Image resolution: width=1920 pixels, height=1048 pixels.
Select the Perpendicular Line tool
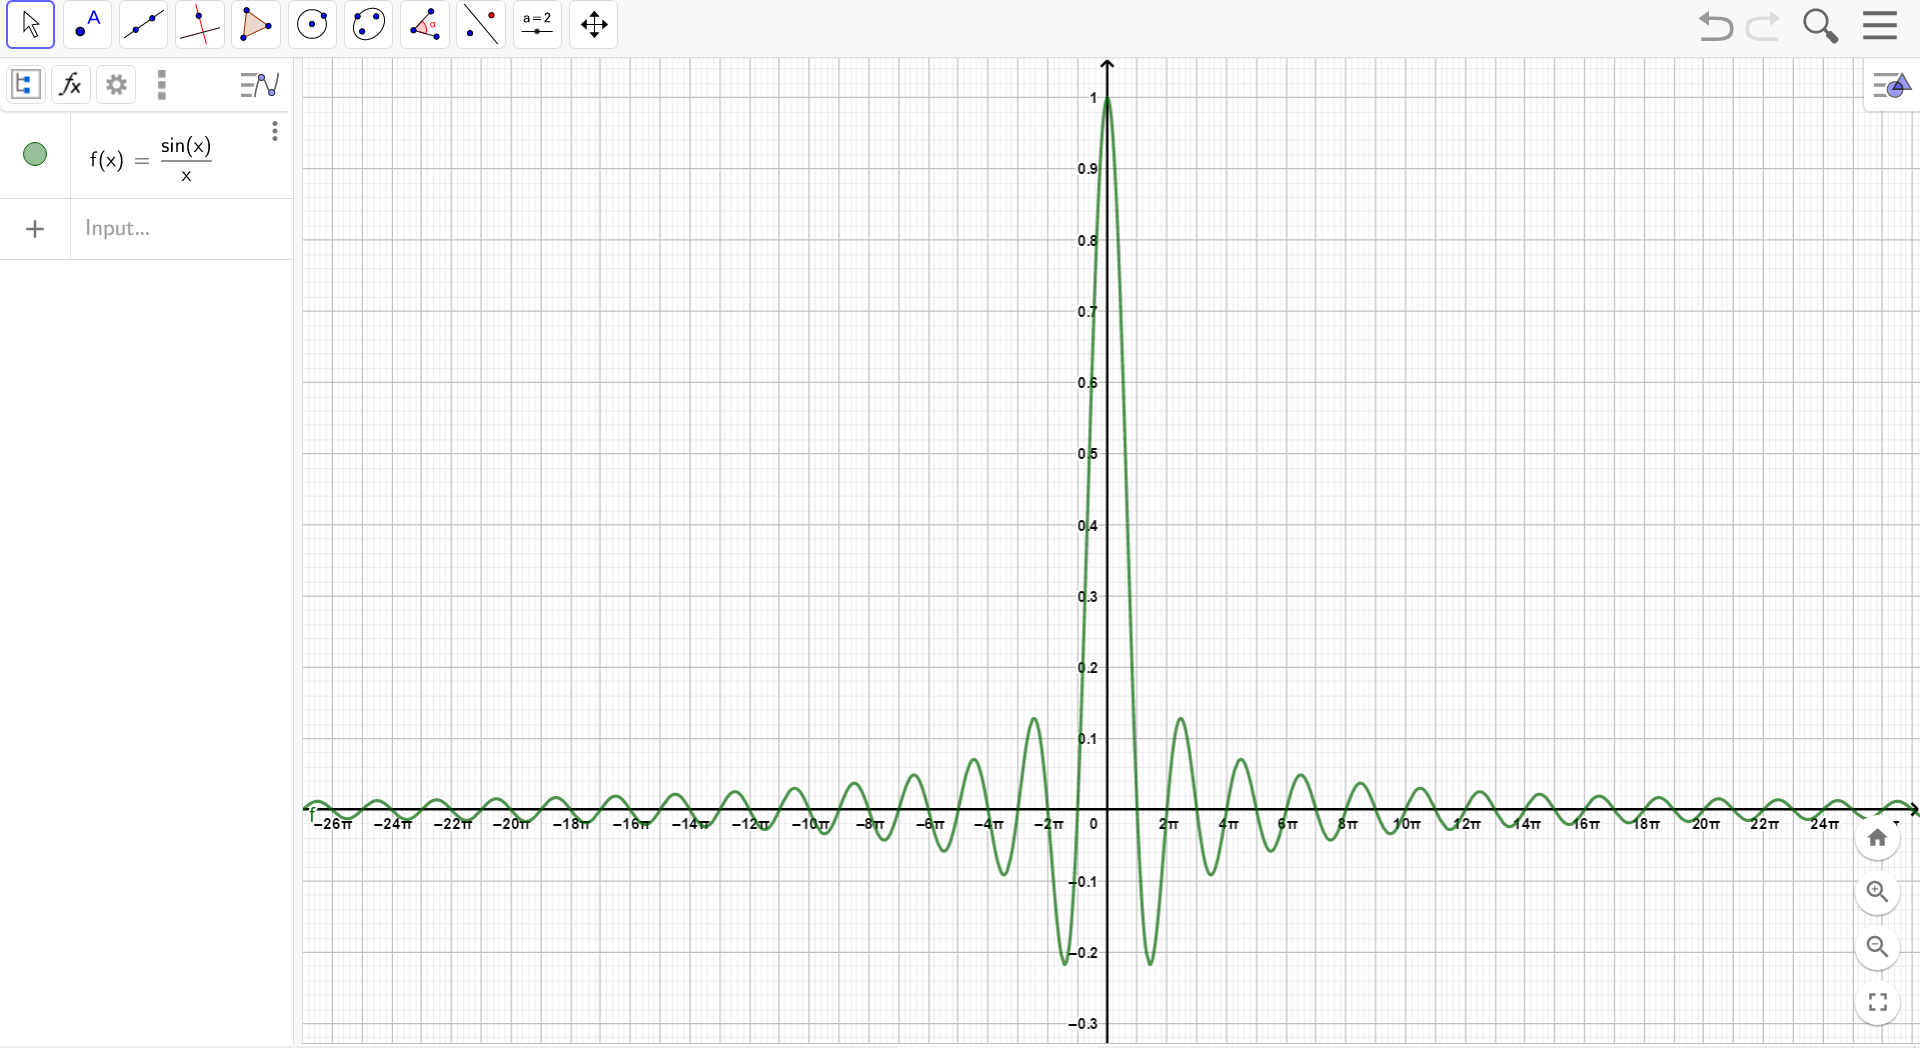coord(199,25)
